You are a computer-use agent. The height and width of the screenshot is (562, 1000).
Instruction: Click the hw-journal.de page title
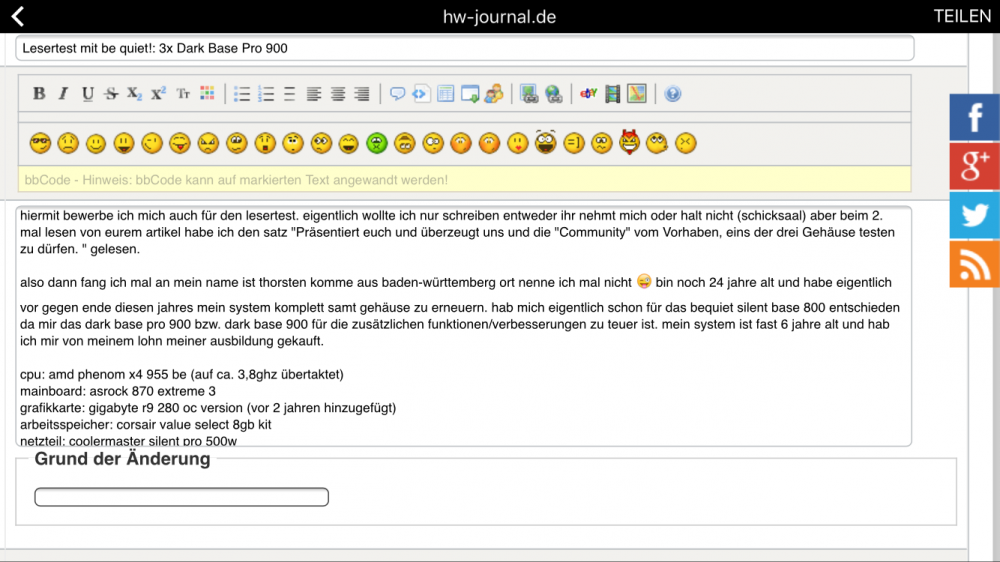pos(499,17)
